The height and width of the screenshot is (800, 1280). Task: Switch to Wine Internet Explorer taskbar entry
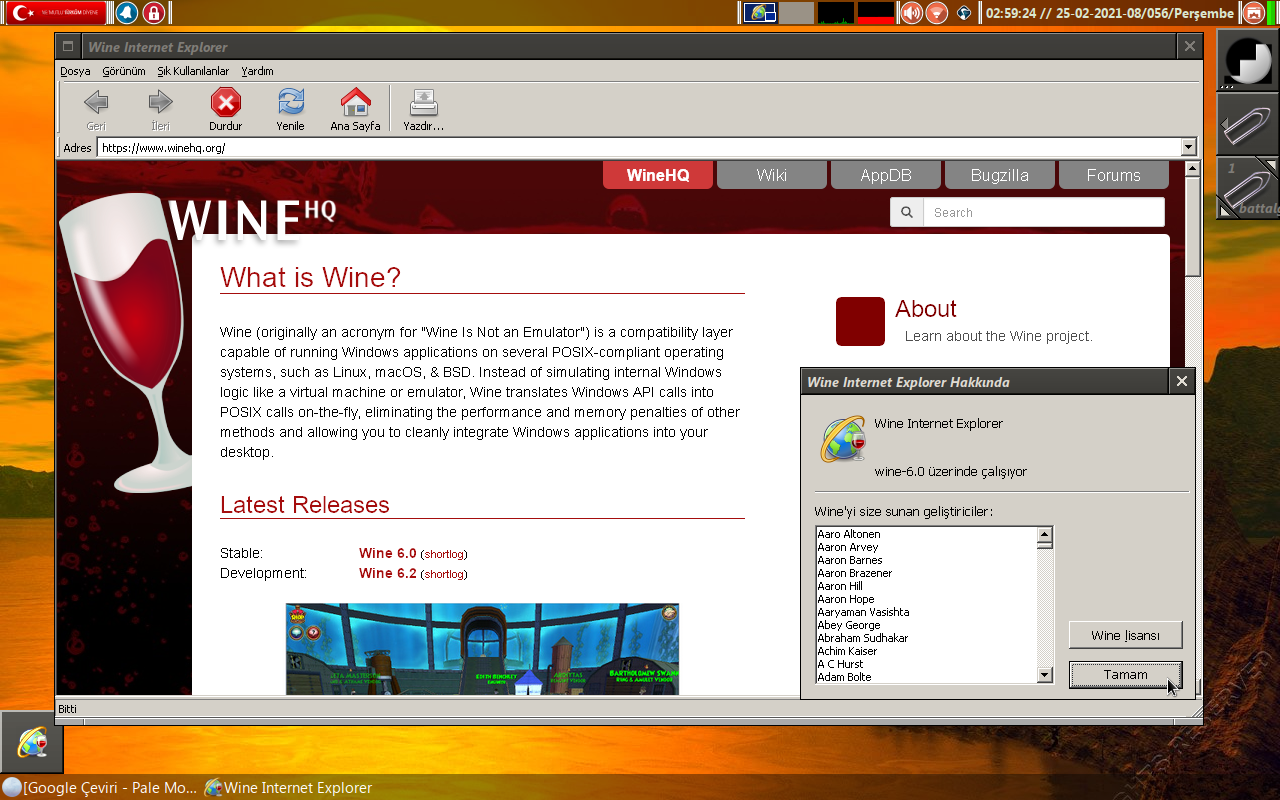pos(288,788)
